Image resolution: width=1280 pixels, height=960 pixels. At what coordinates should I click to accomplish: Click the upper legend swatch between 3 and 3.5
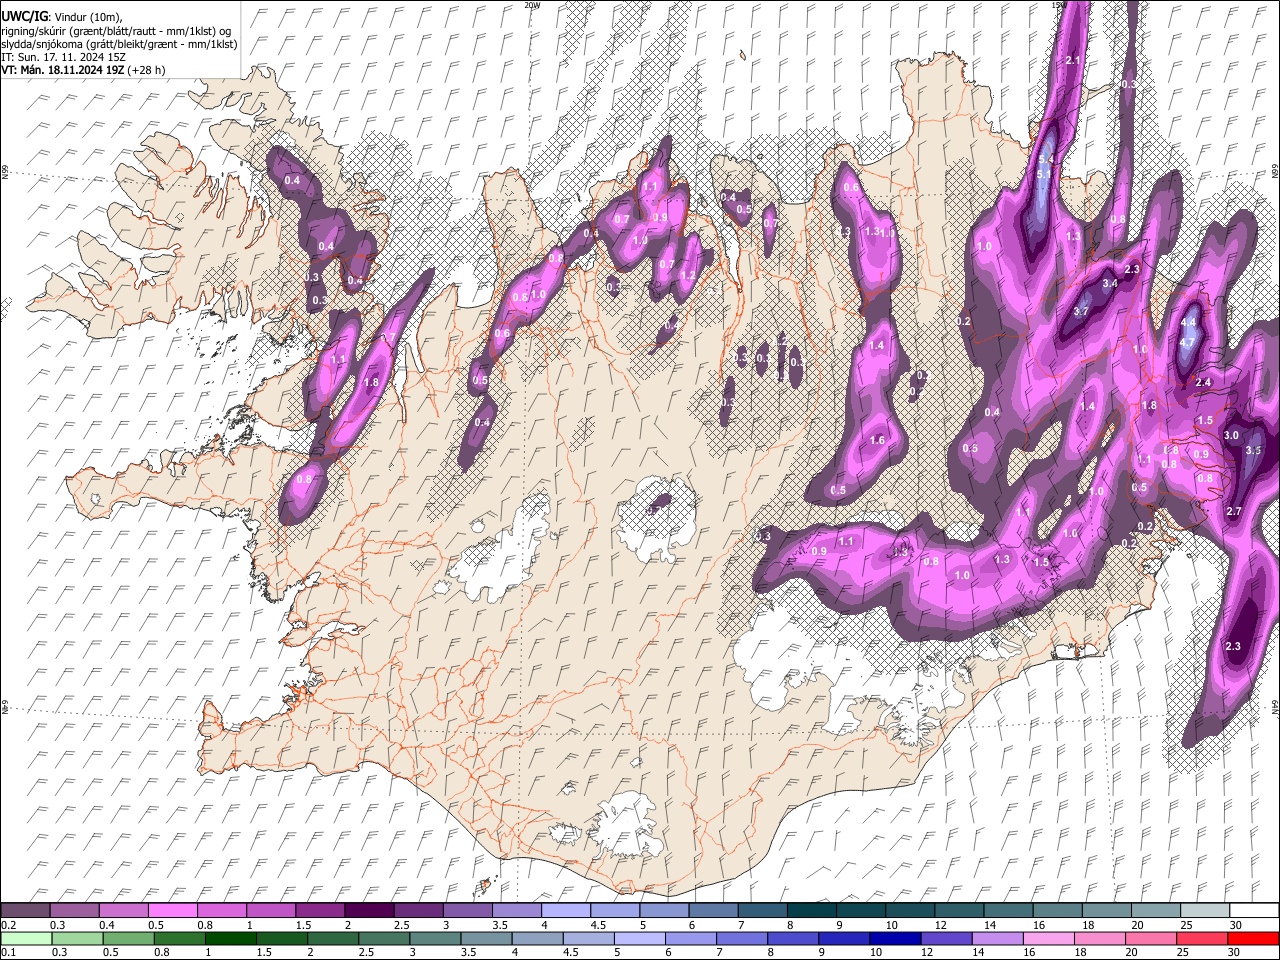(468, 910)
